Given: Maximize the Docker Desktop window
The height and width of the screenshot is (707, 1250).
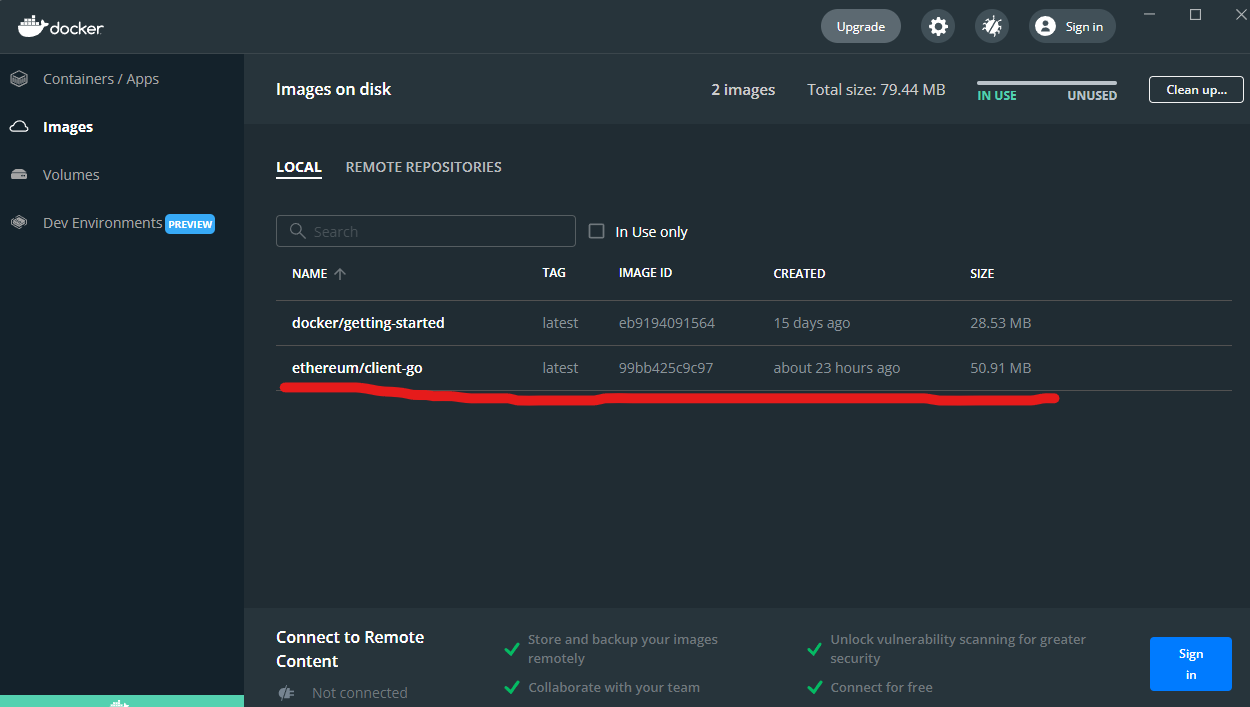Looking at the screenshot, I should click(1195, 14).
